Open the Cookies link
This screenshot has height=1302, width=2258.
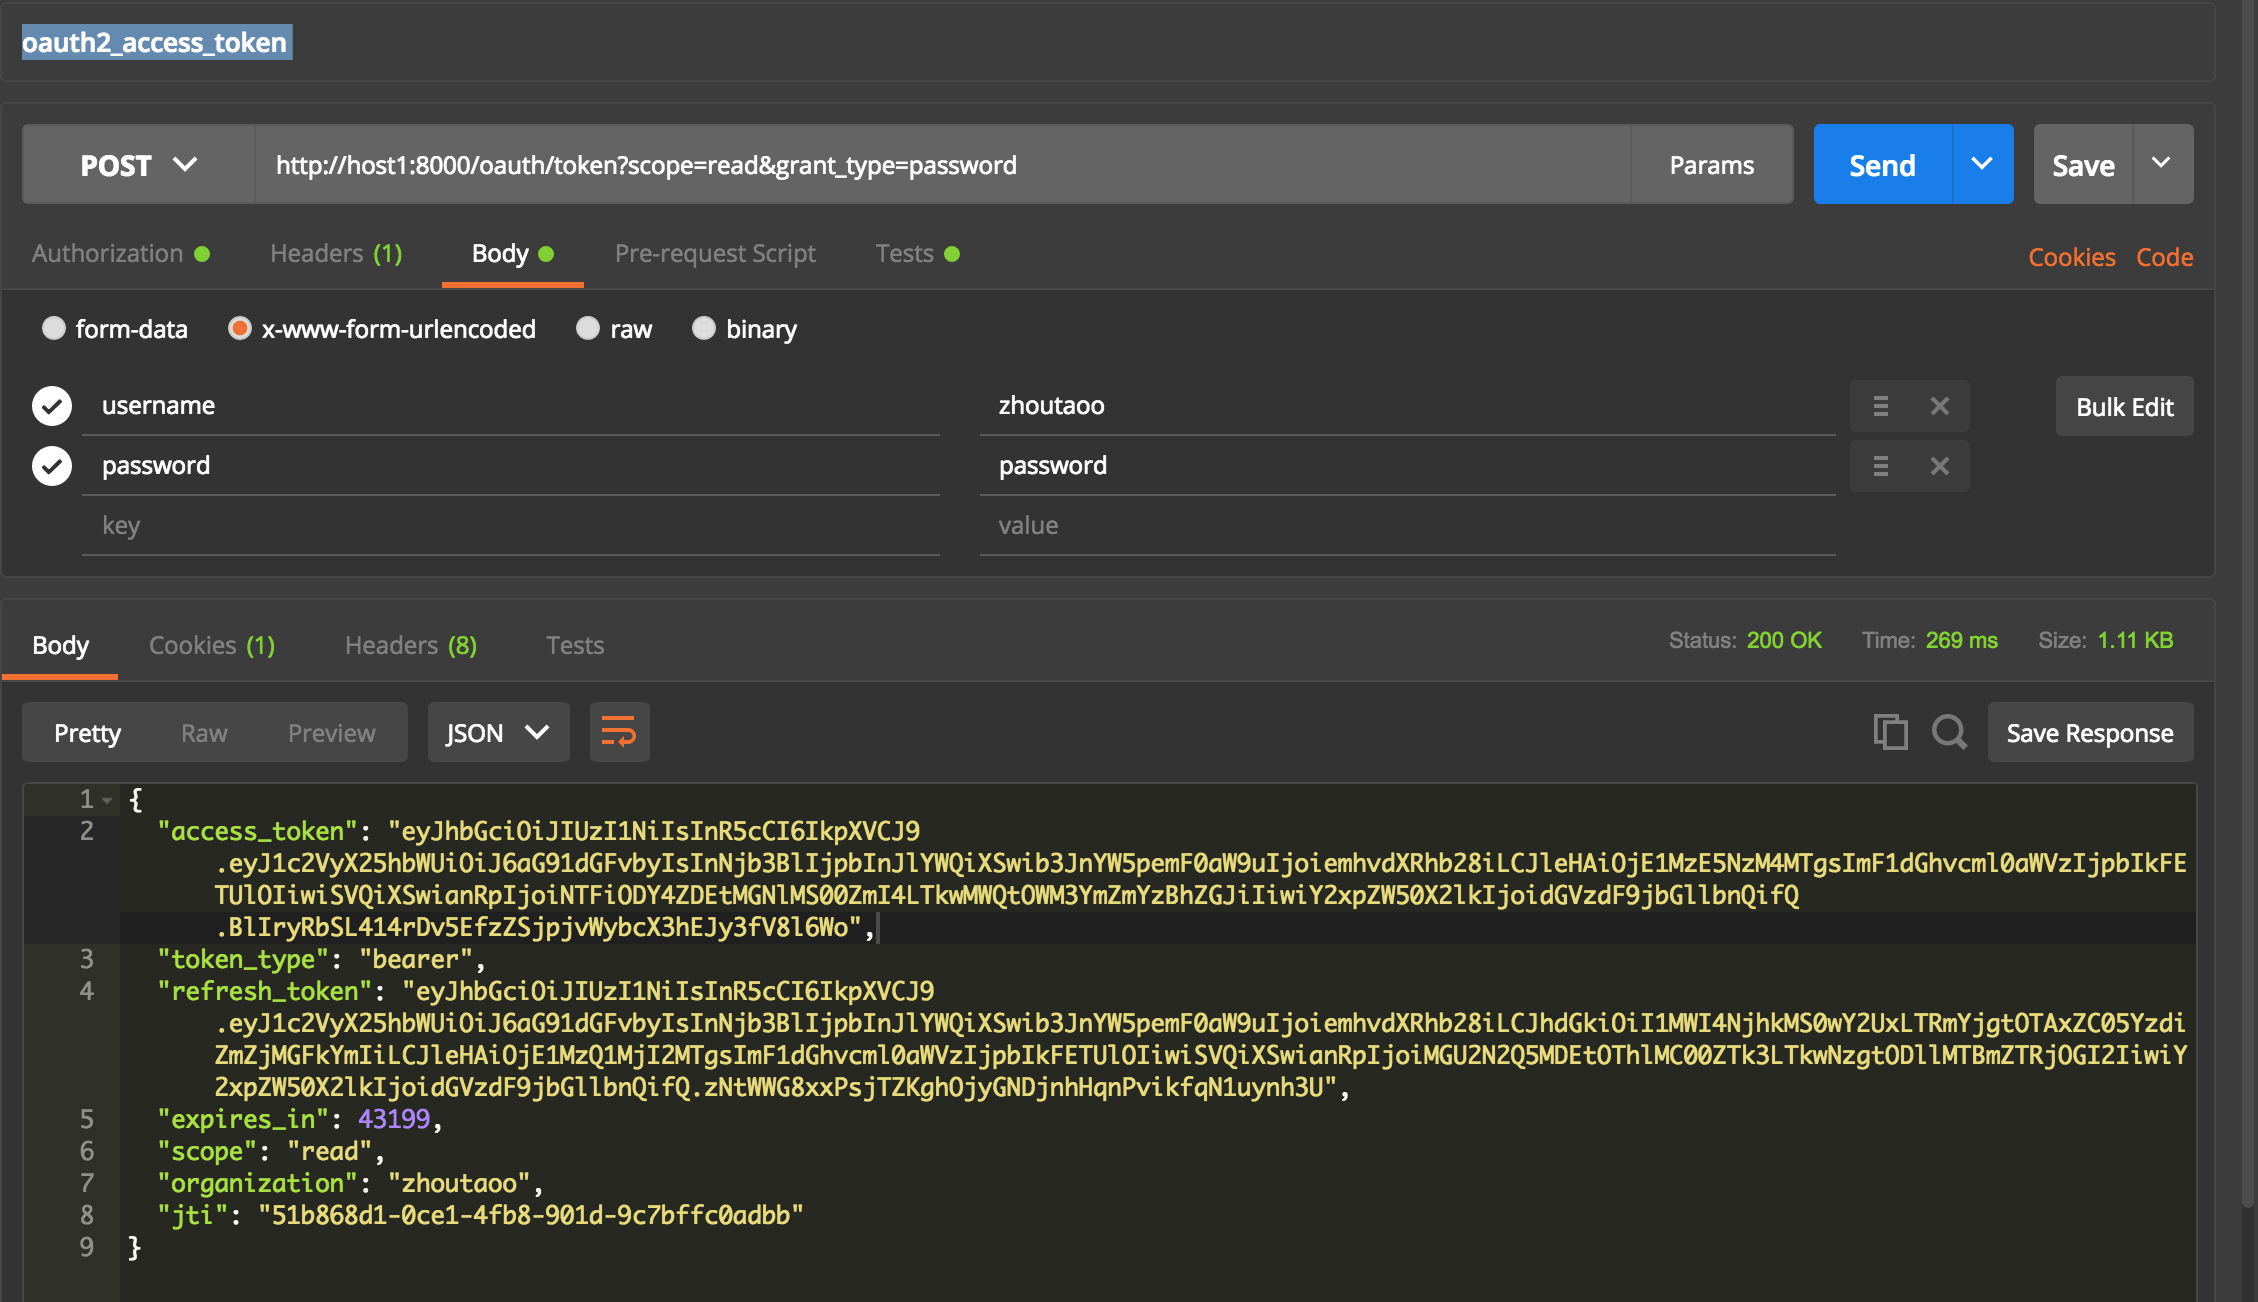point(2071,258)
